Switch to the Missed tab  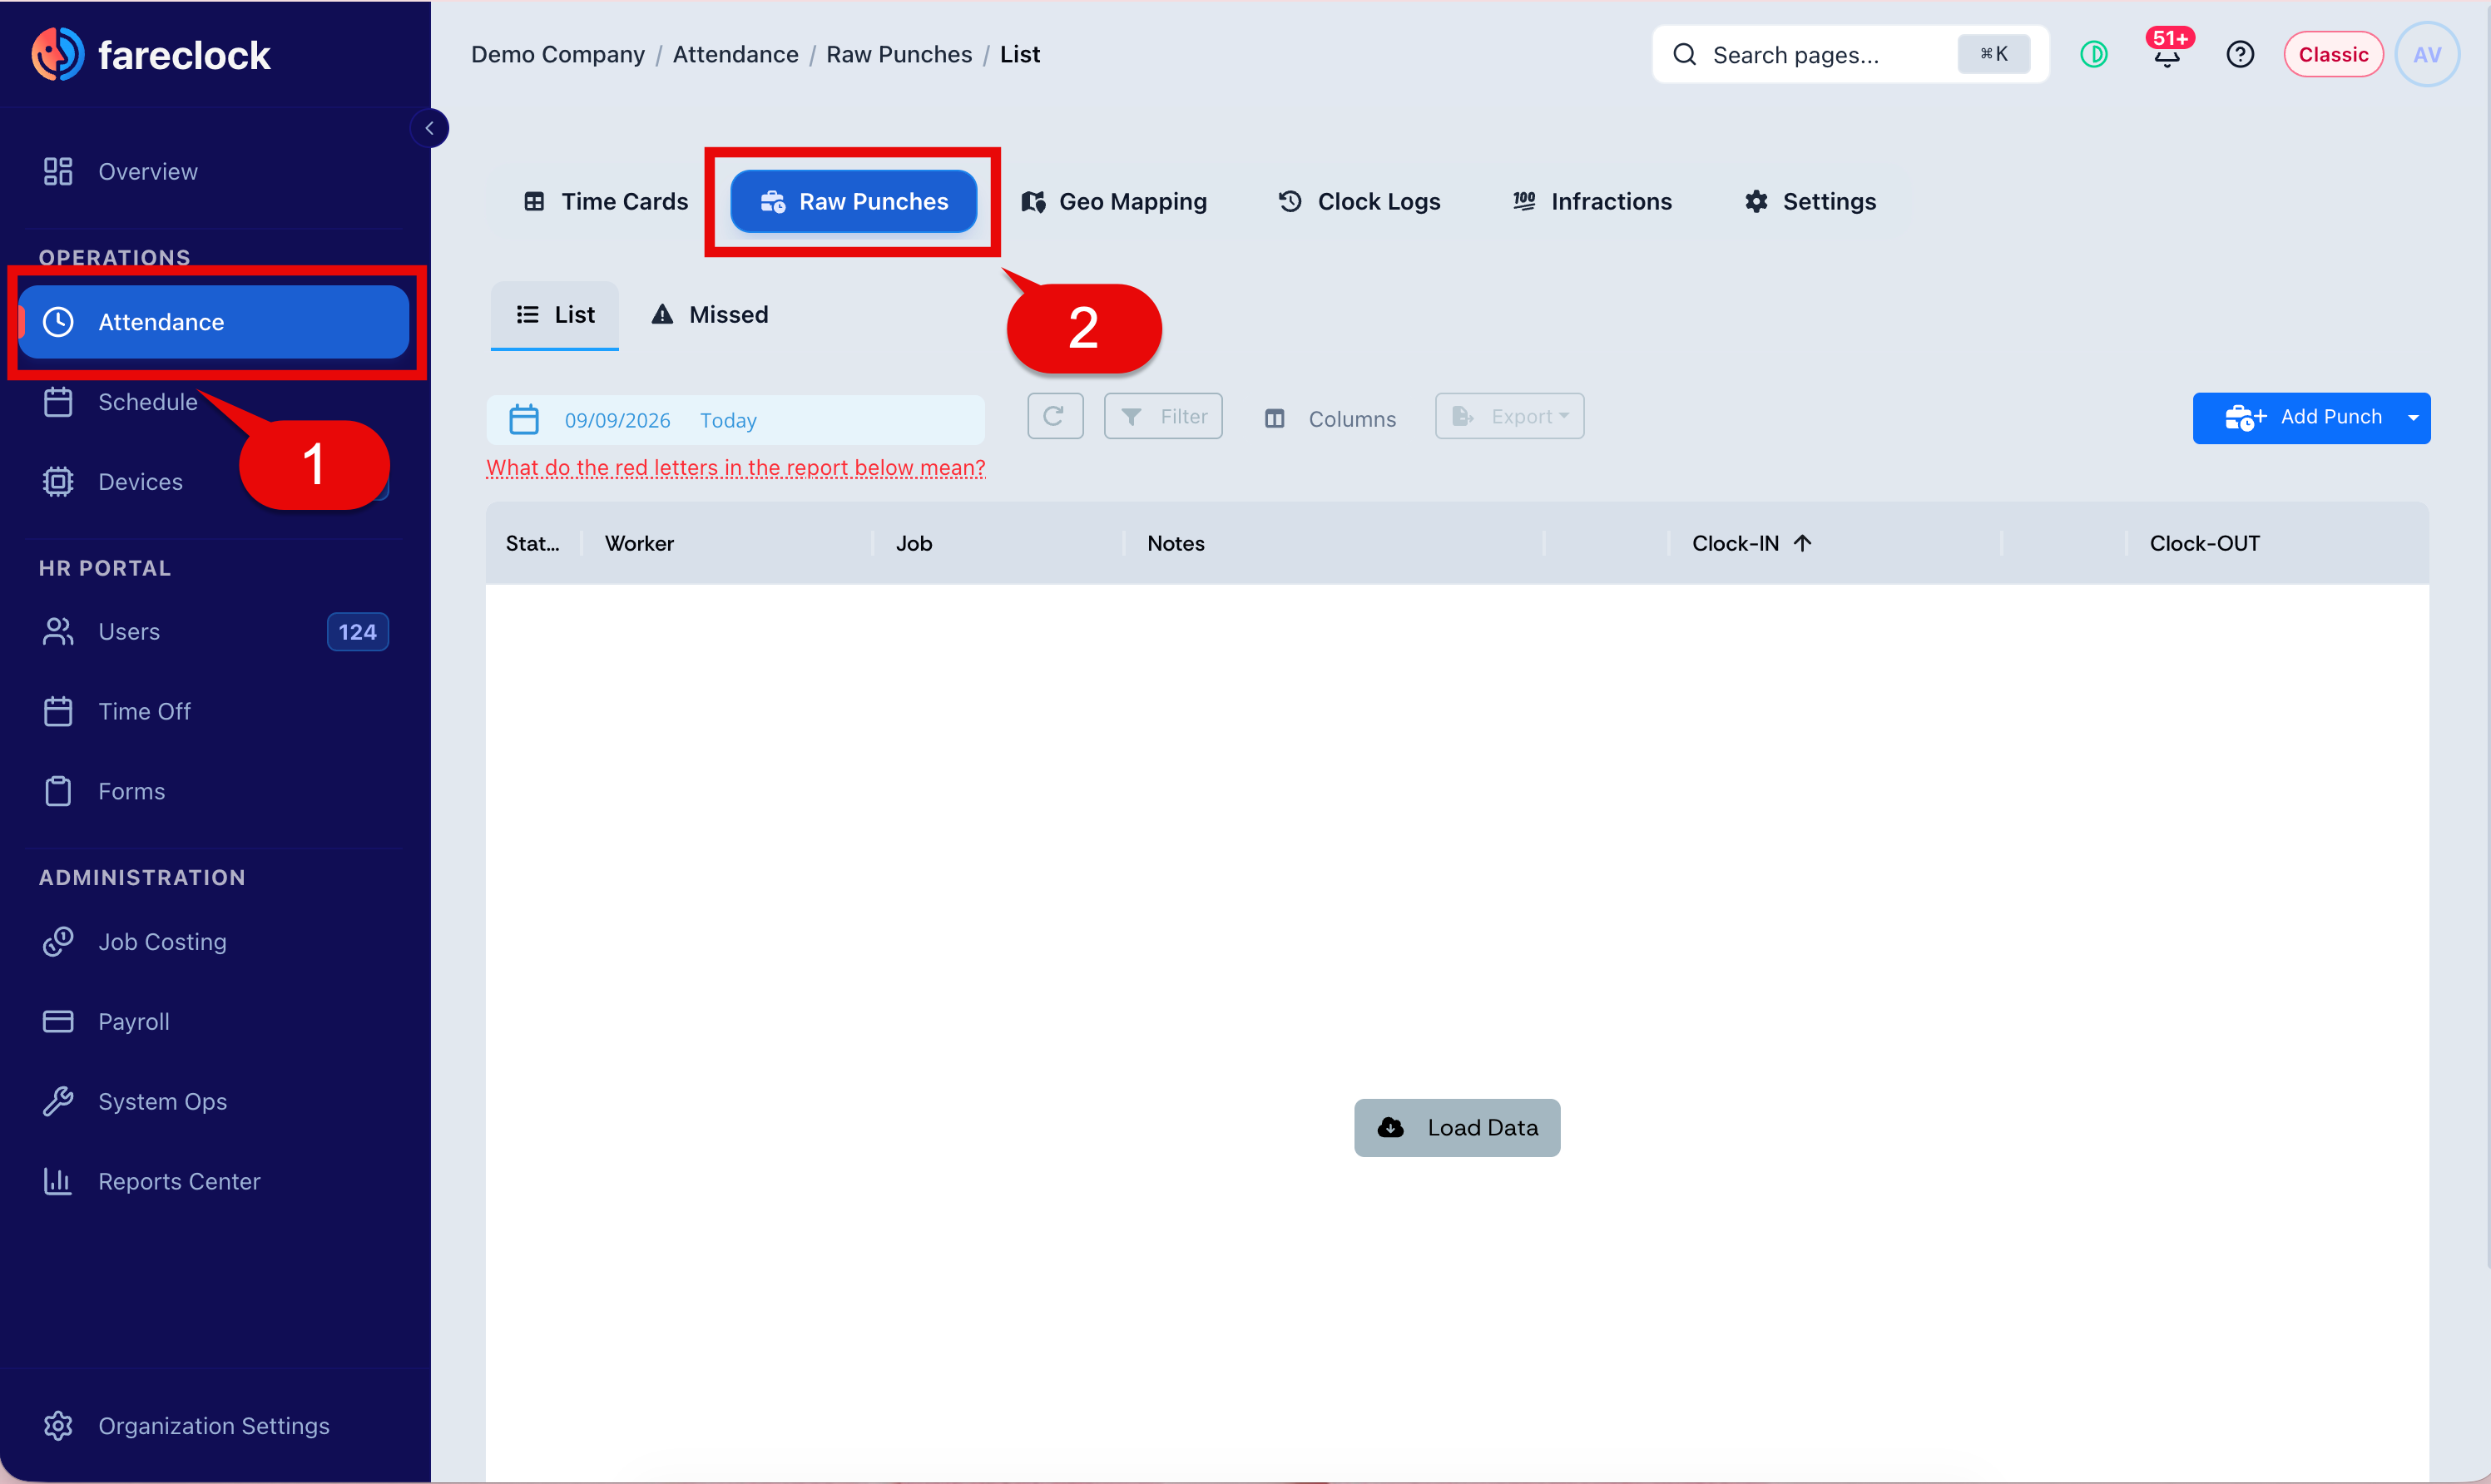tap(709, 315)
